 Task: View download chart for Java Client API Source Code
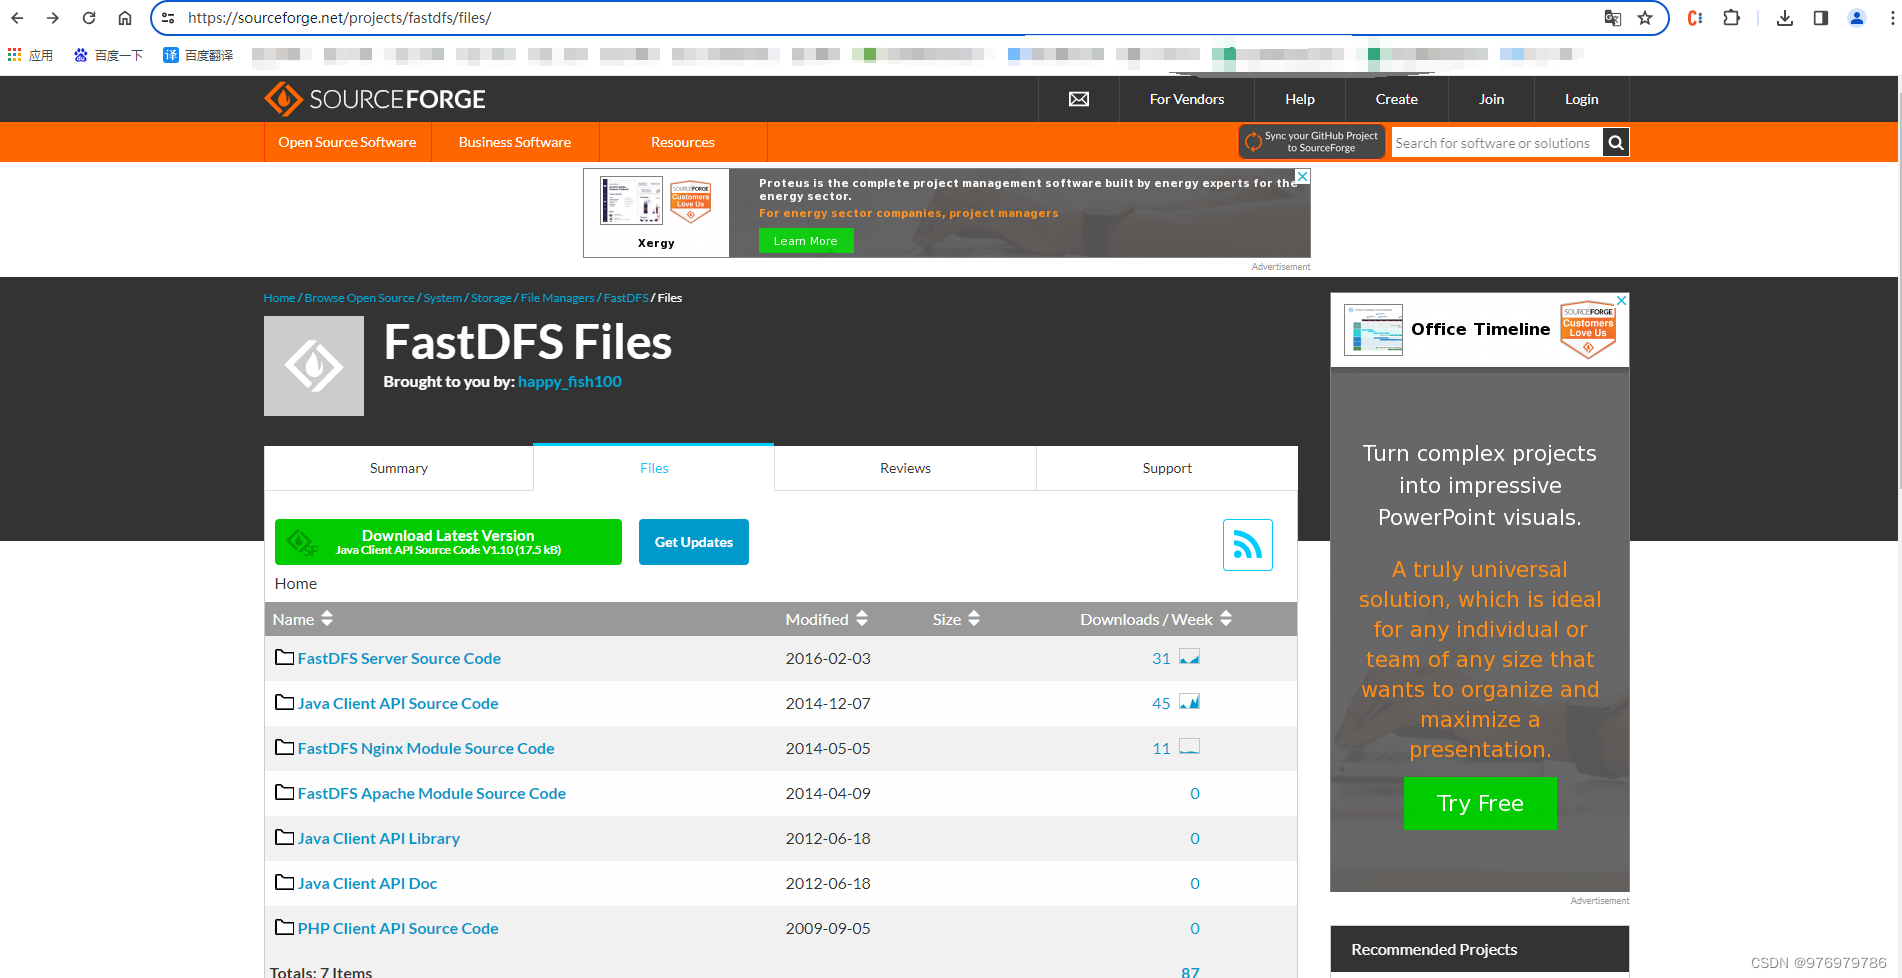tap(1189, 702)
